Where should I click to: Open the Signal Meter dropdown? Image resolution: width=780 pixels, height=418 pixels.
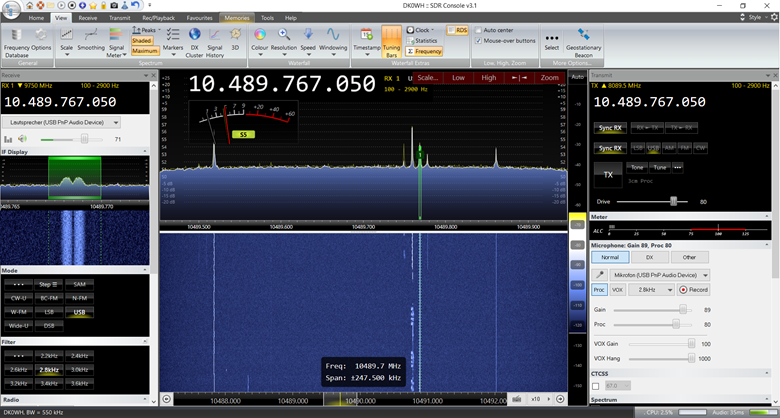coord(116,42)
